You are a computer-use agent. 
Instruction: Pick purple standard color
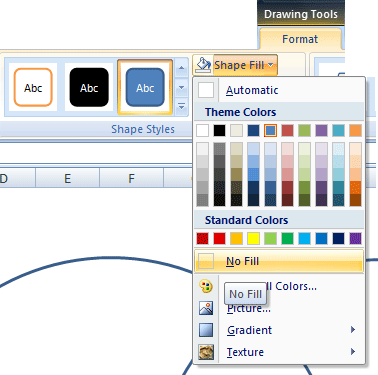355,238
